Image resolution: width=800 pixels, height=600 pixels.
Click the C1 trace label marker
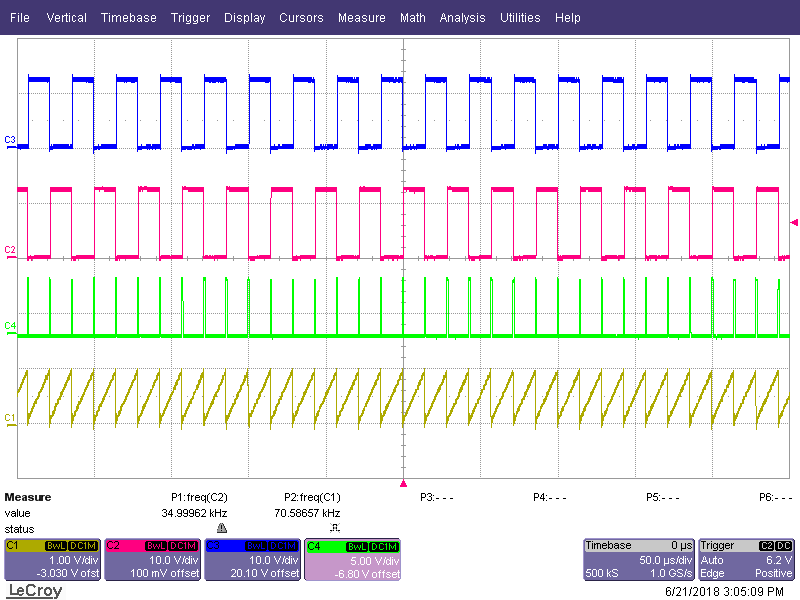10,420
